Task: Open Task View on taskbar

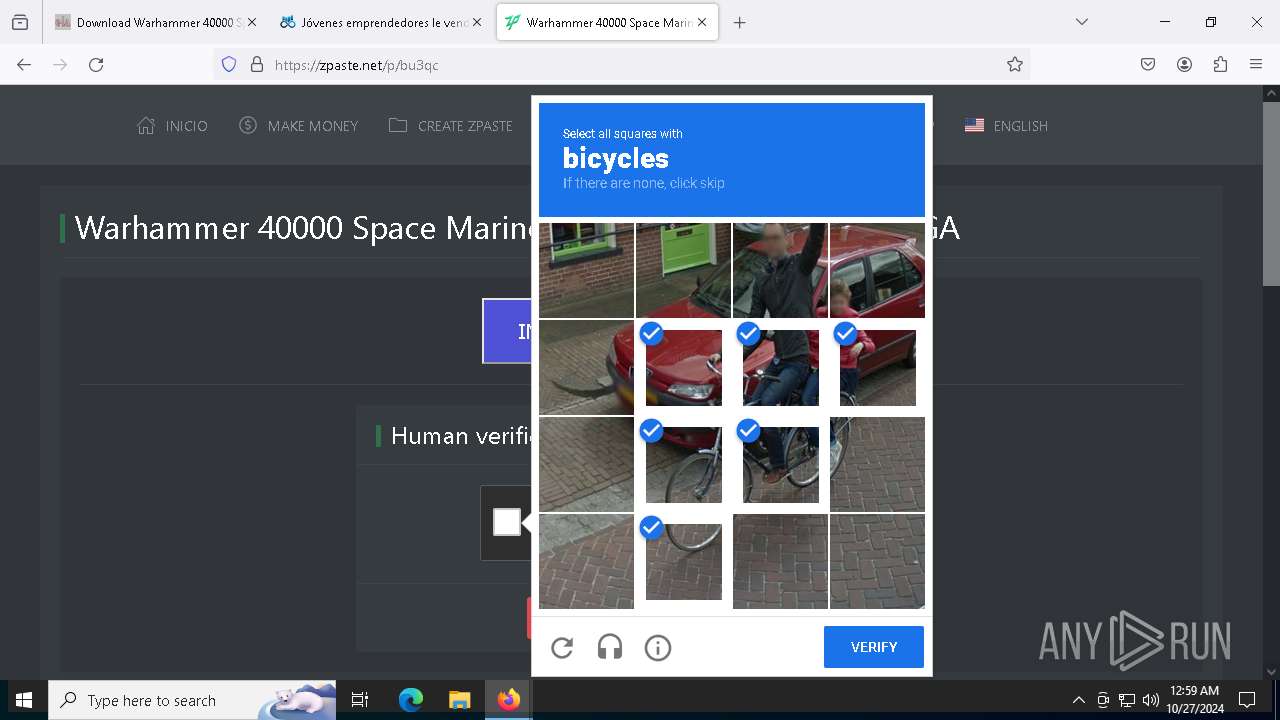Action: [360, 700]
